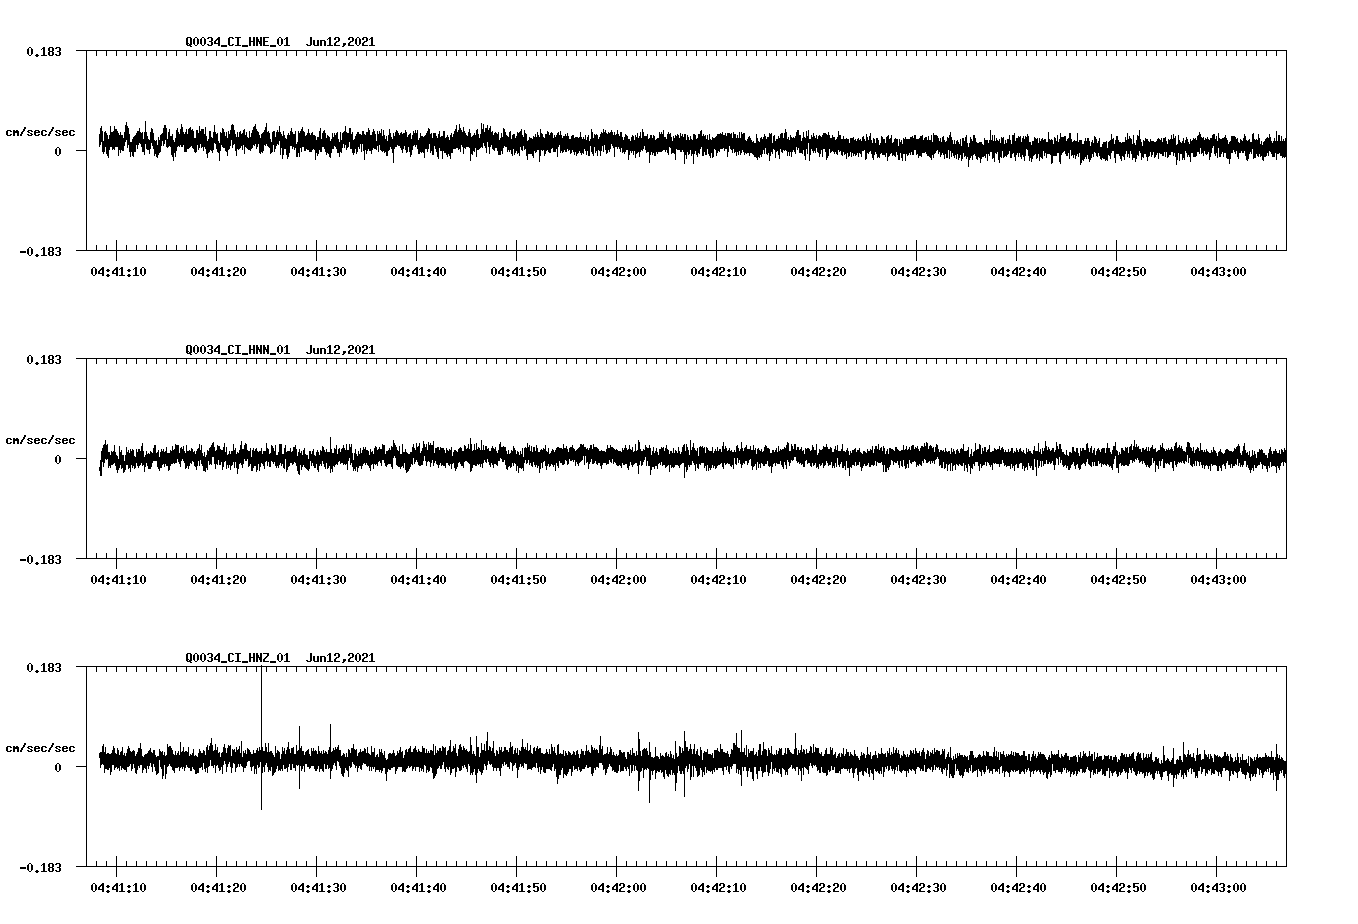Viewport: 1358px width, 924px height.
Task: Click 0.183 upper limit on HNE plot
Action: click(x=43, y=51)
